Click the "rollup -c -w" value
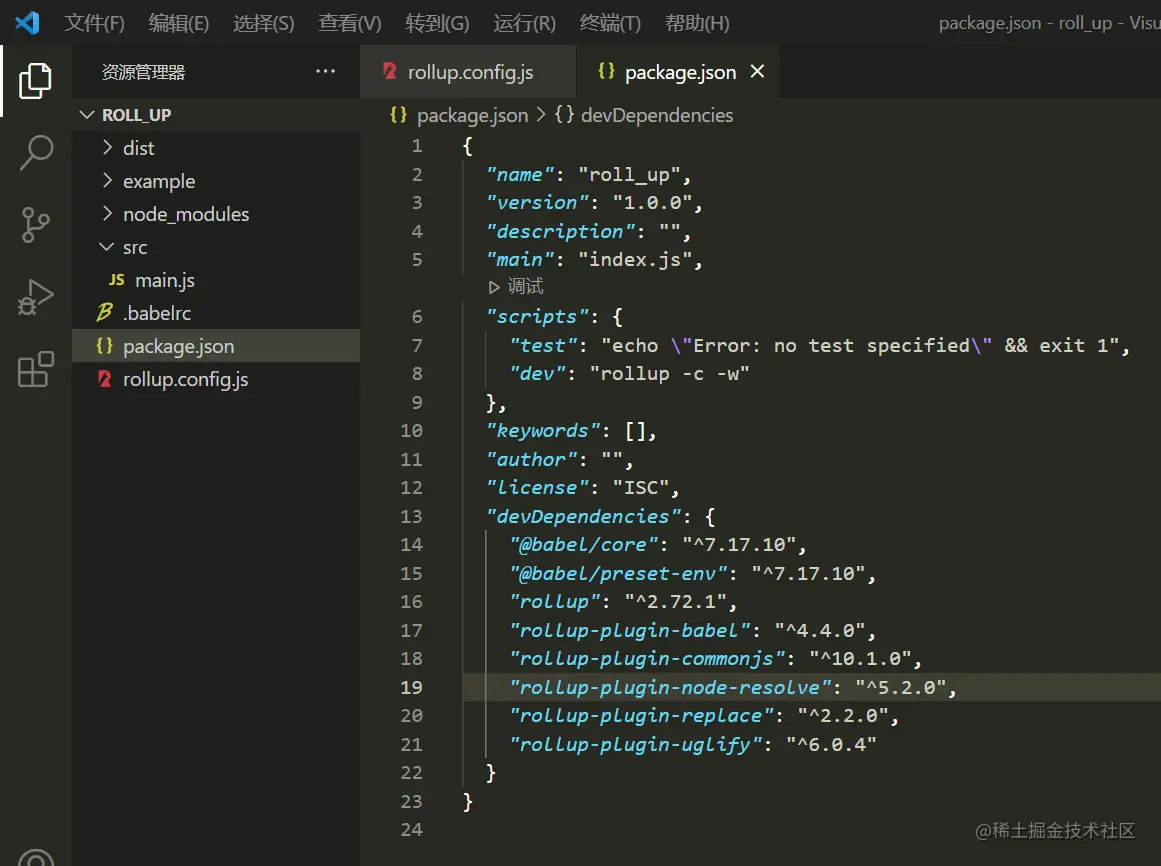The width and height of the screenshot is (1161, 866). pos(669,374)
